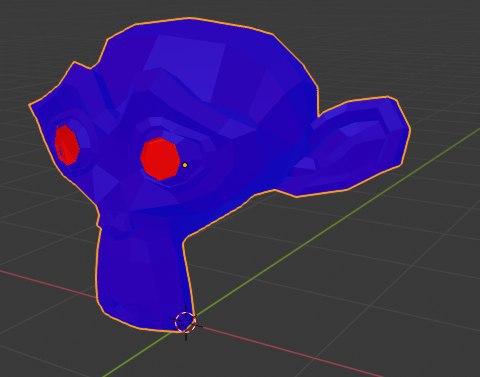Screen dimensions: 480x377
Task: Click the monkey's smaller red eye near the edge
Action: 67,145
